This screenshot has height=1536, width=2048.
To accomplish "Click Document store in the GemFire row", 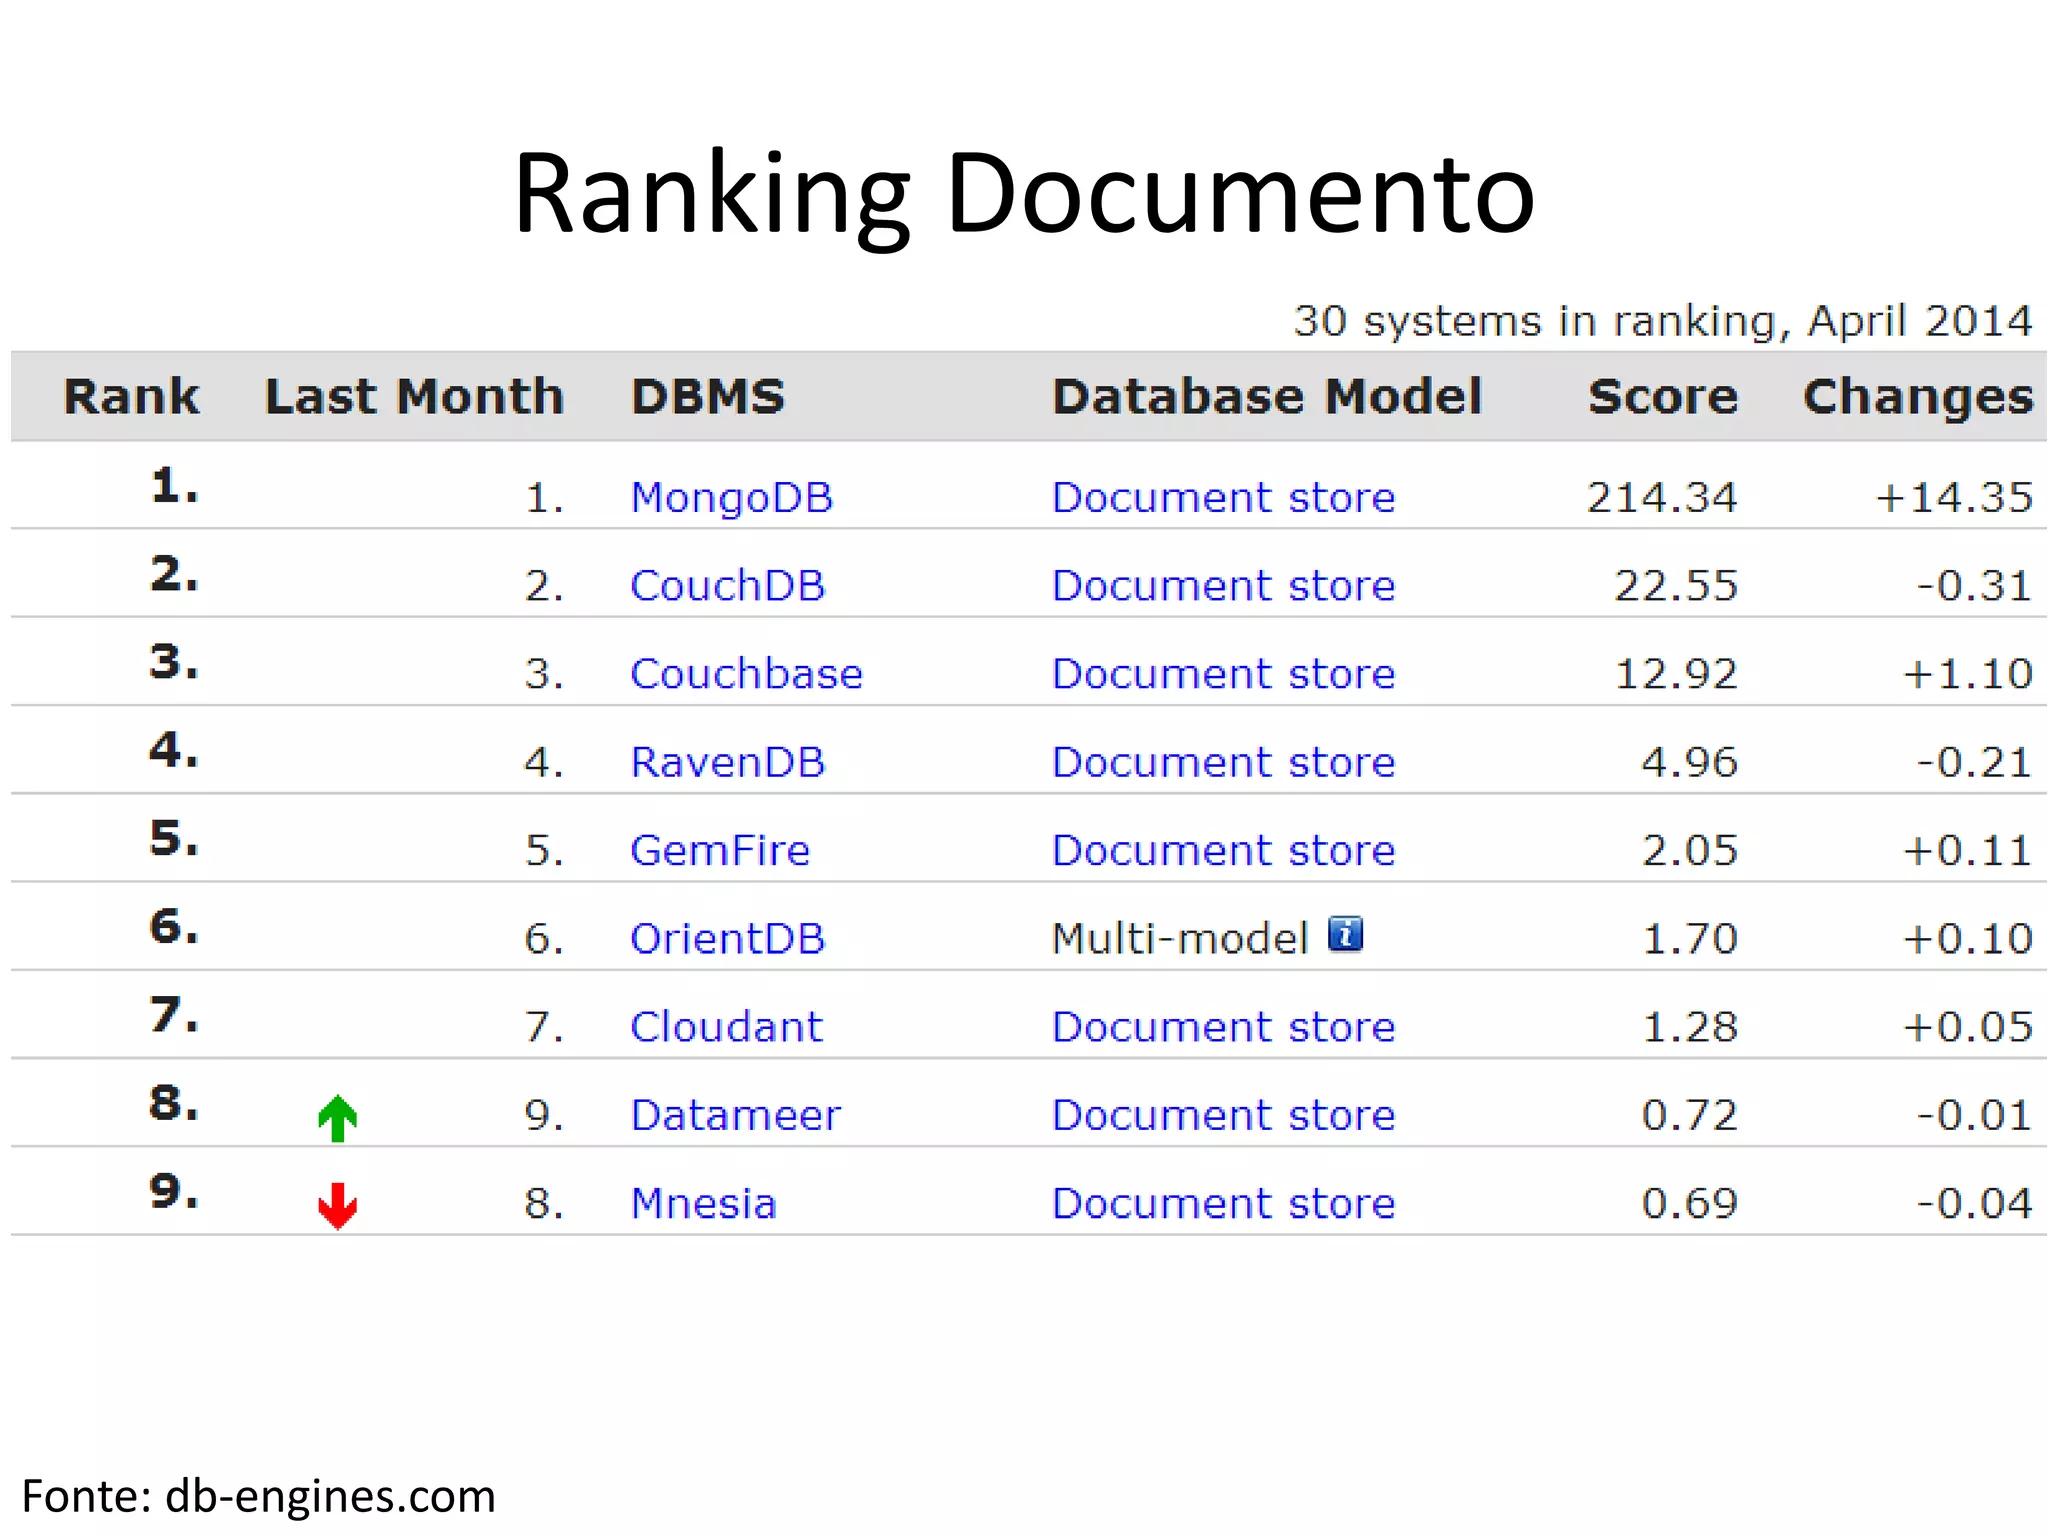I will [x=1223, y=850].
